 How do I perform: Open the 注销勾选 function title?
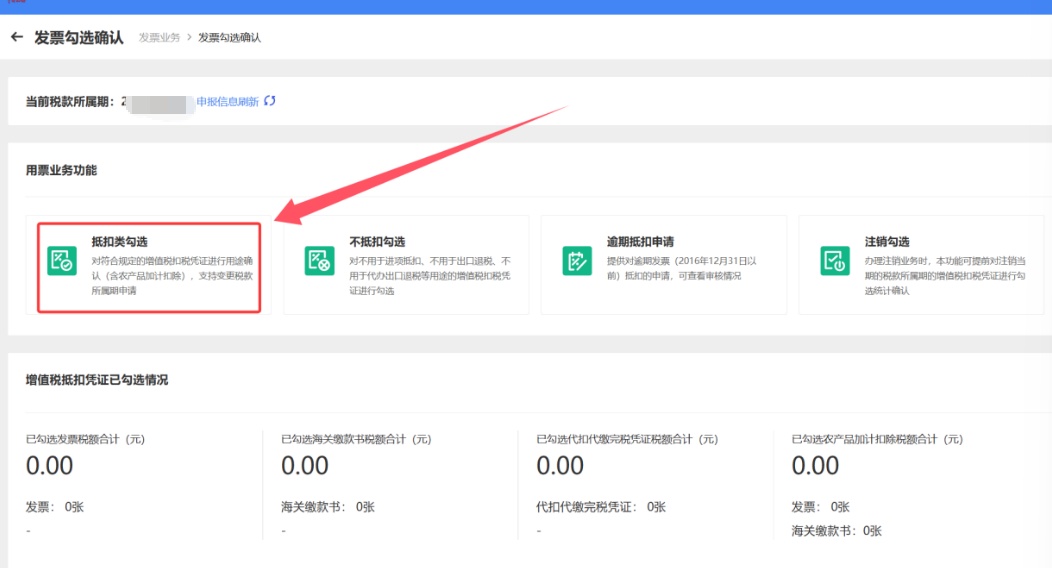tap(887, 242)
